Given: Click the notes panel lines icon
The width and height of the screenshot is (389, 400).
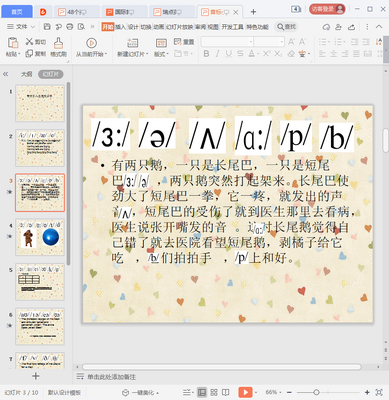Looking at the screenshot, I should 80,377.
